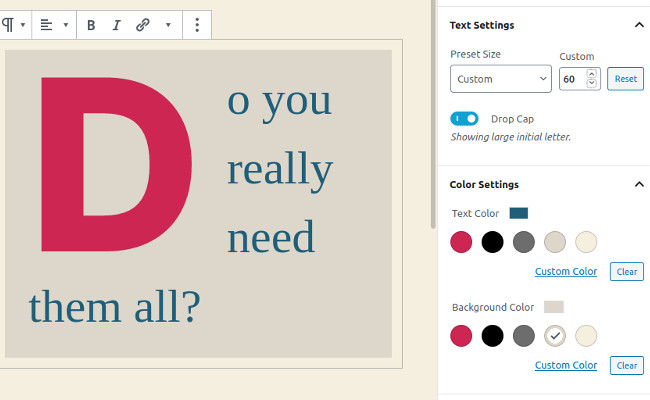The height and width of the screenshot is (400, 650).
Task: Collapse the Color Settings panel
Action: click(638, 185)
